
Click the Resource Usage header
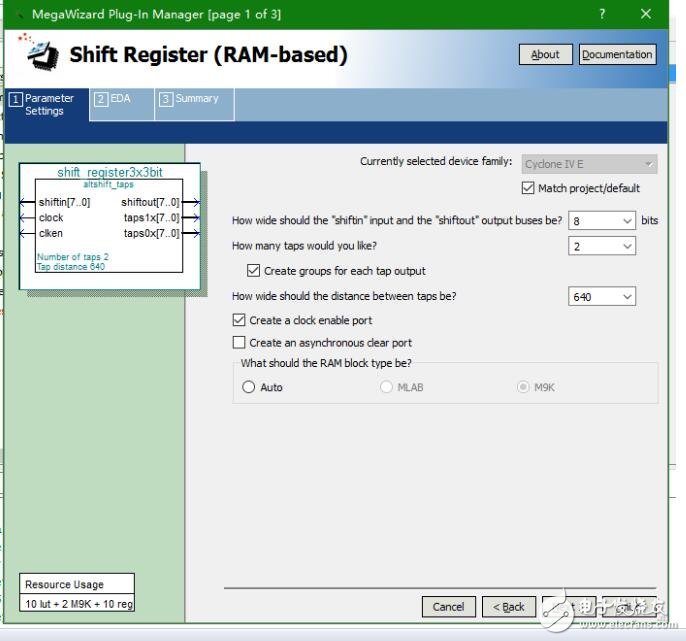click(x=64, y=585)
